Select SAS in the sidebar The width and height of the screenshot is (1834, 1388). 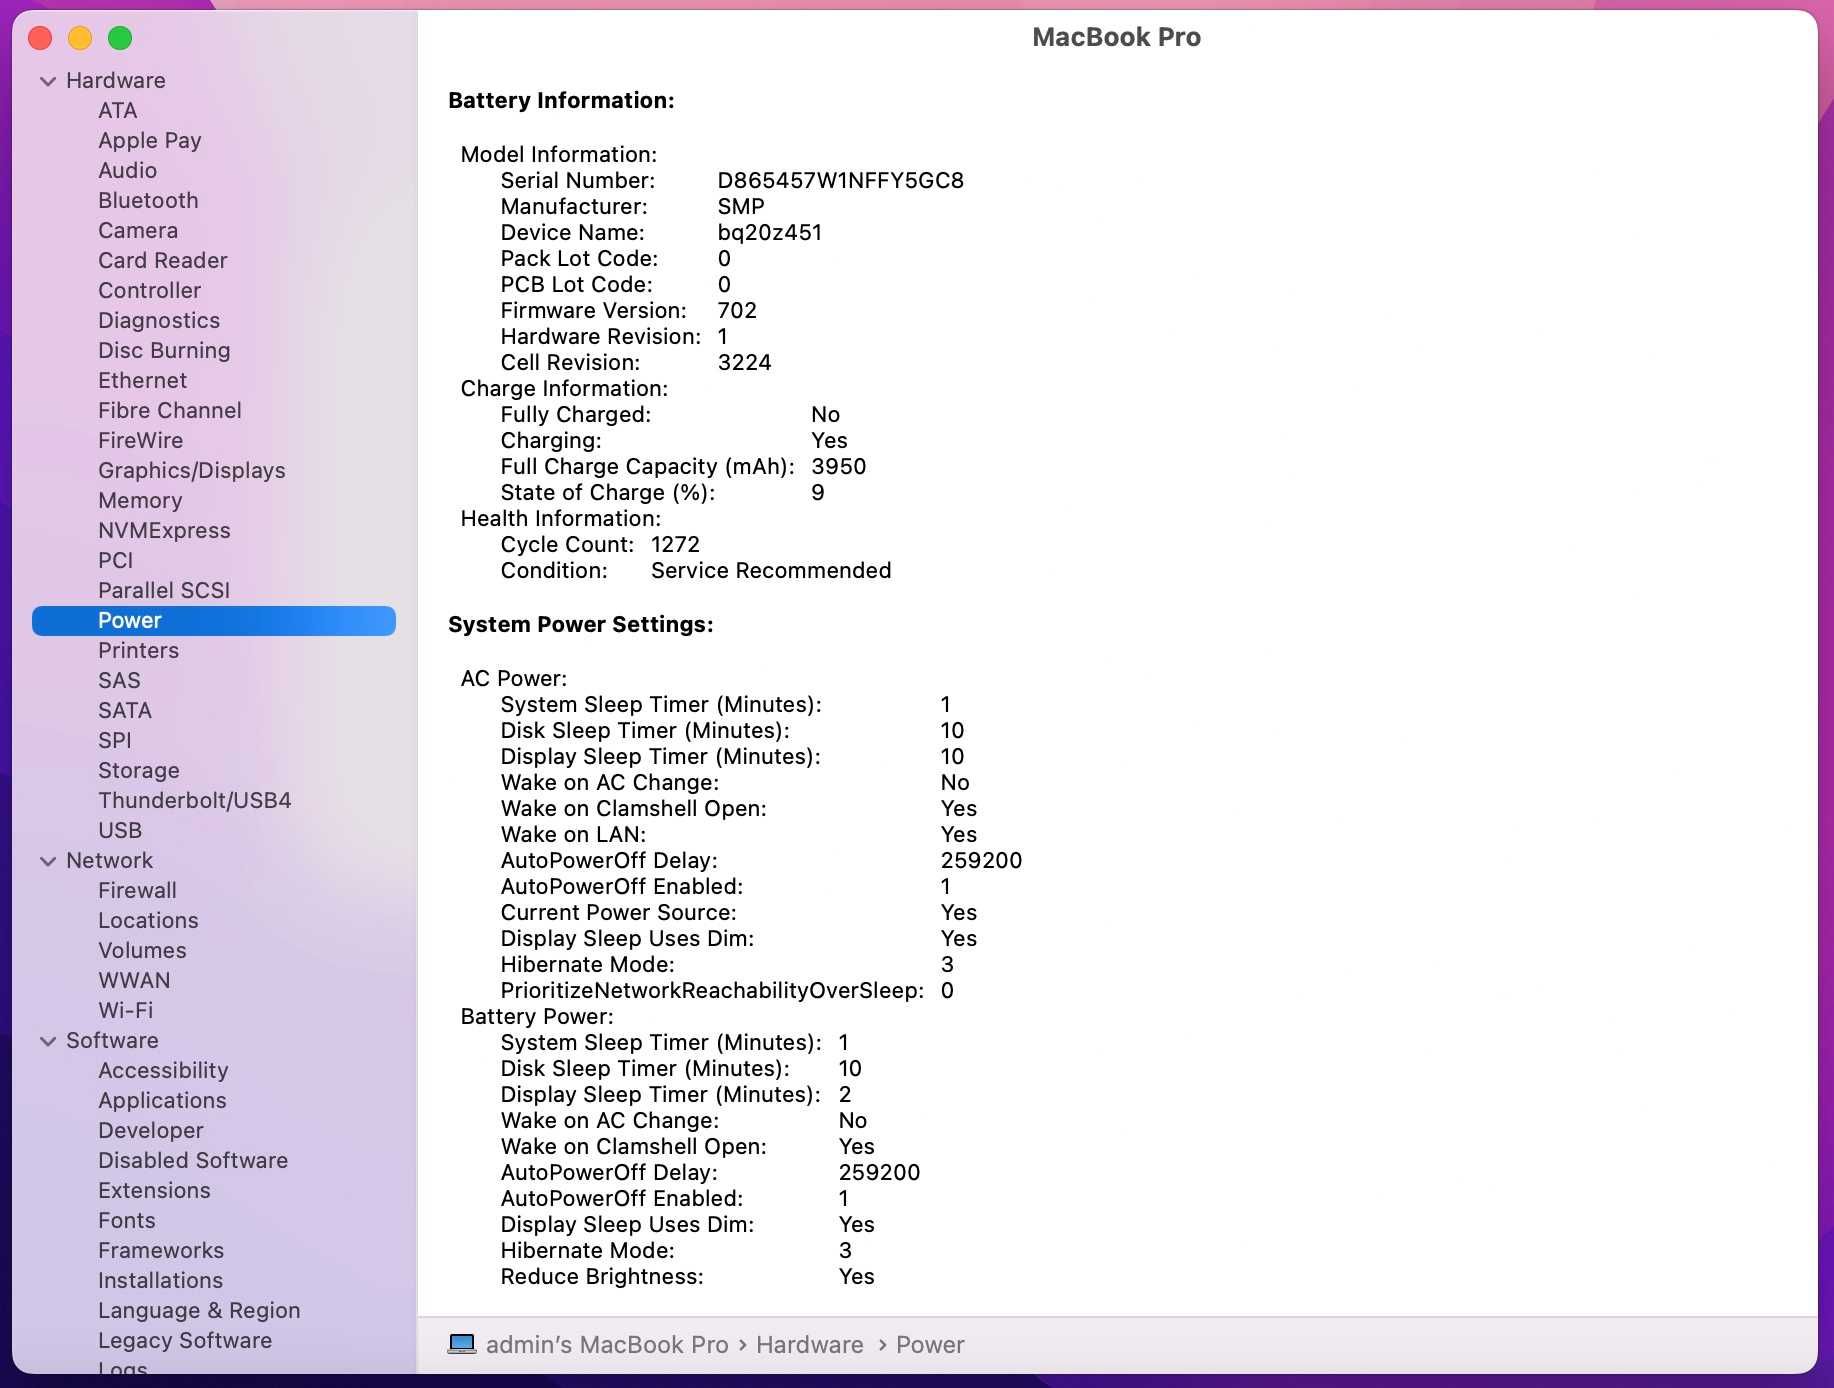tap(119, 681)
